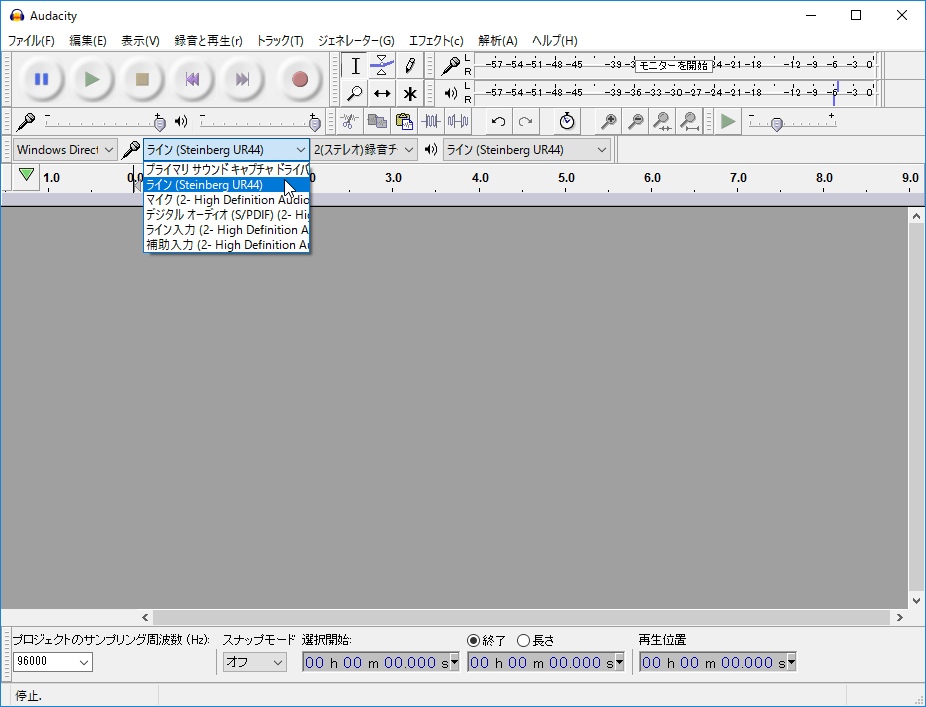Open the playback device dropdown
The width and height of the screenshot is (926, 707).
click(526, 150)
